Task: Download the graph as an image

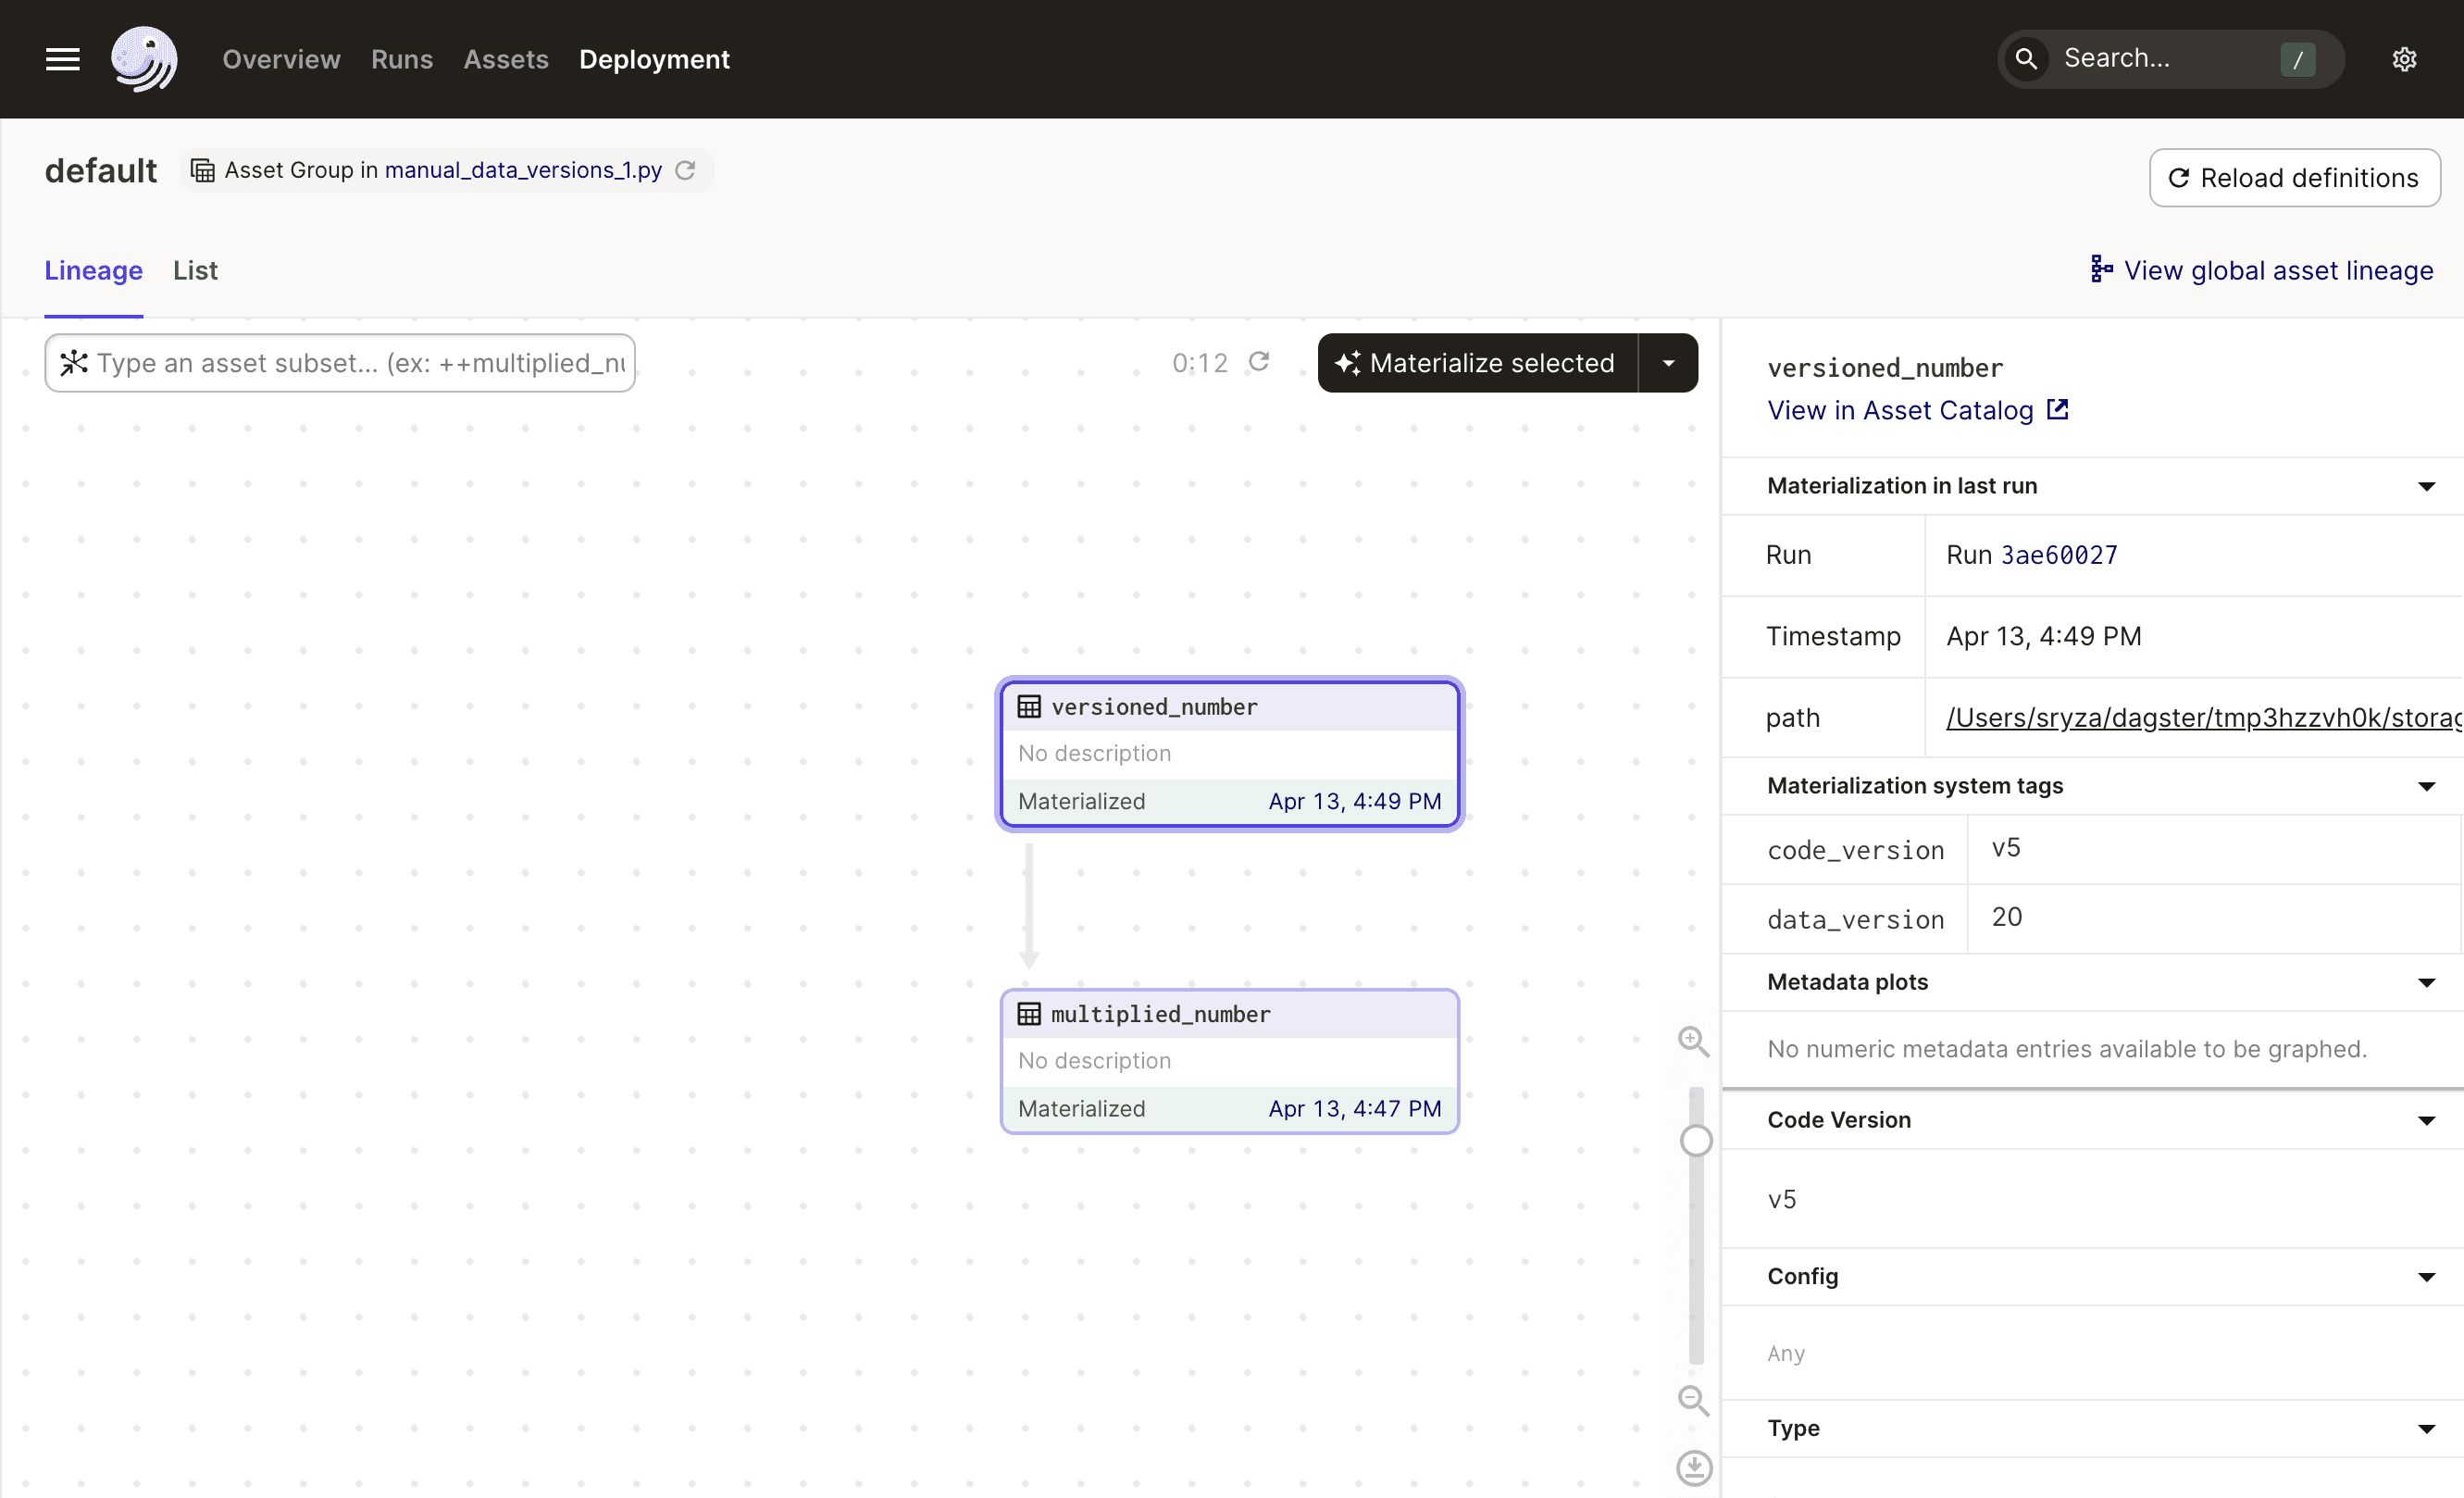Action: point(1694,1468)
